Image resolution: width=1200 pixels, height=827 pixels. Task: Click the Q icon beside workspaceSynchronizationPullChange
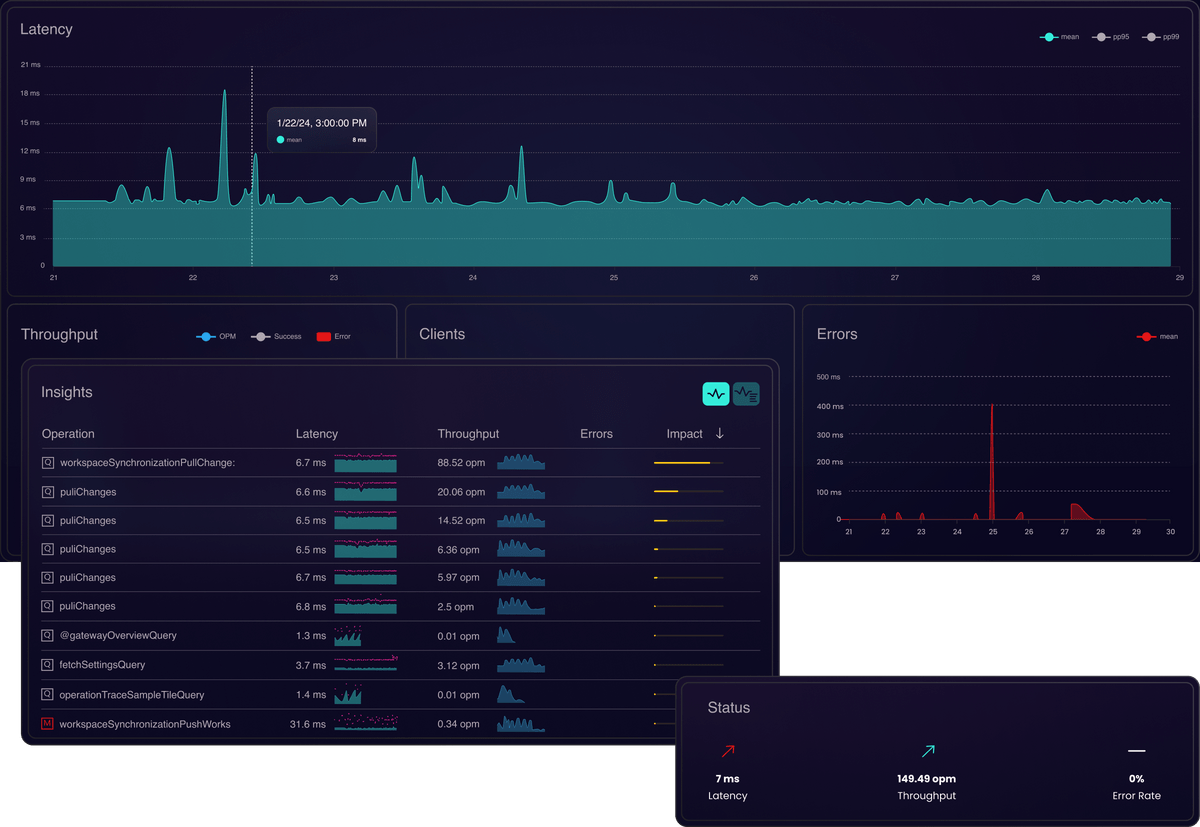[47, 463]
